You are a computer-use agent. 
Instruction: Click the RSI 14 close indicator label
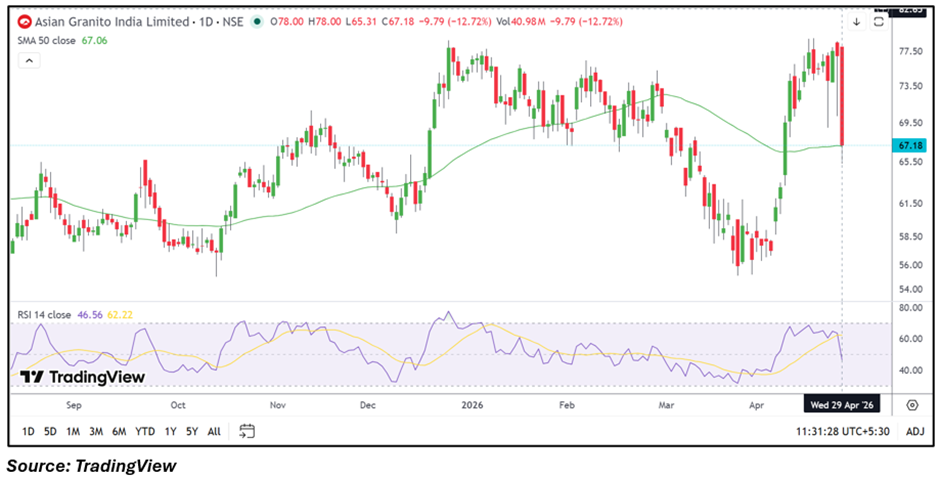coord(43,314)
